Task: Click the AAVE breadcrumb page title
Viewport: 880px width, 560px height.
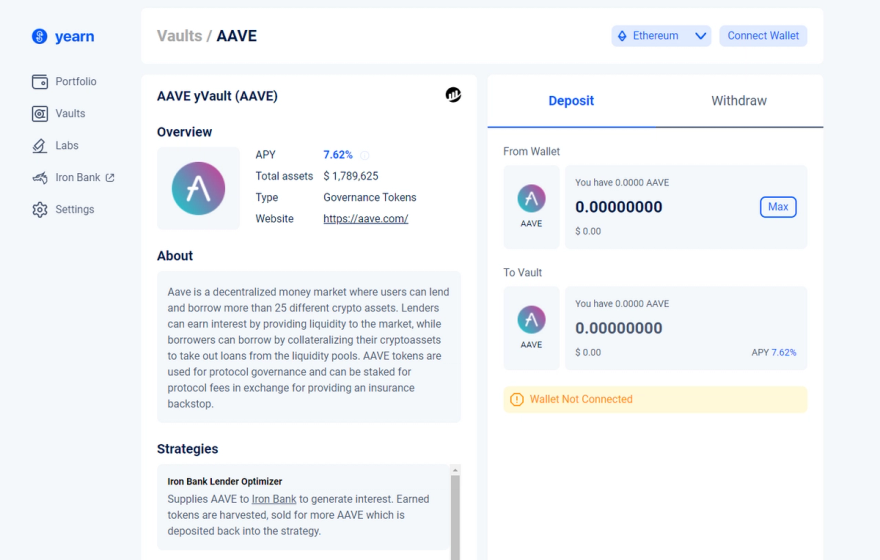Action: coord(236,36)
